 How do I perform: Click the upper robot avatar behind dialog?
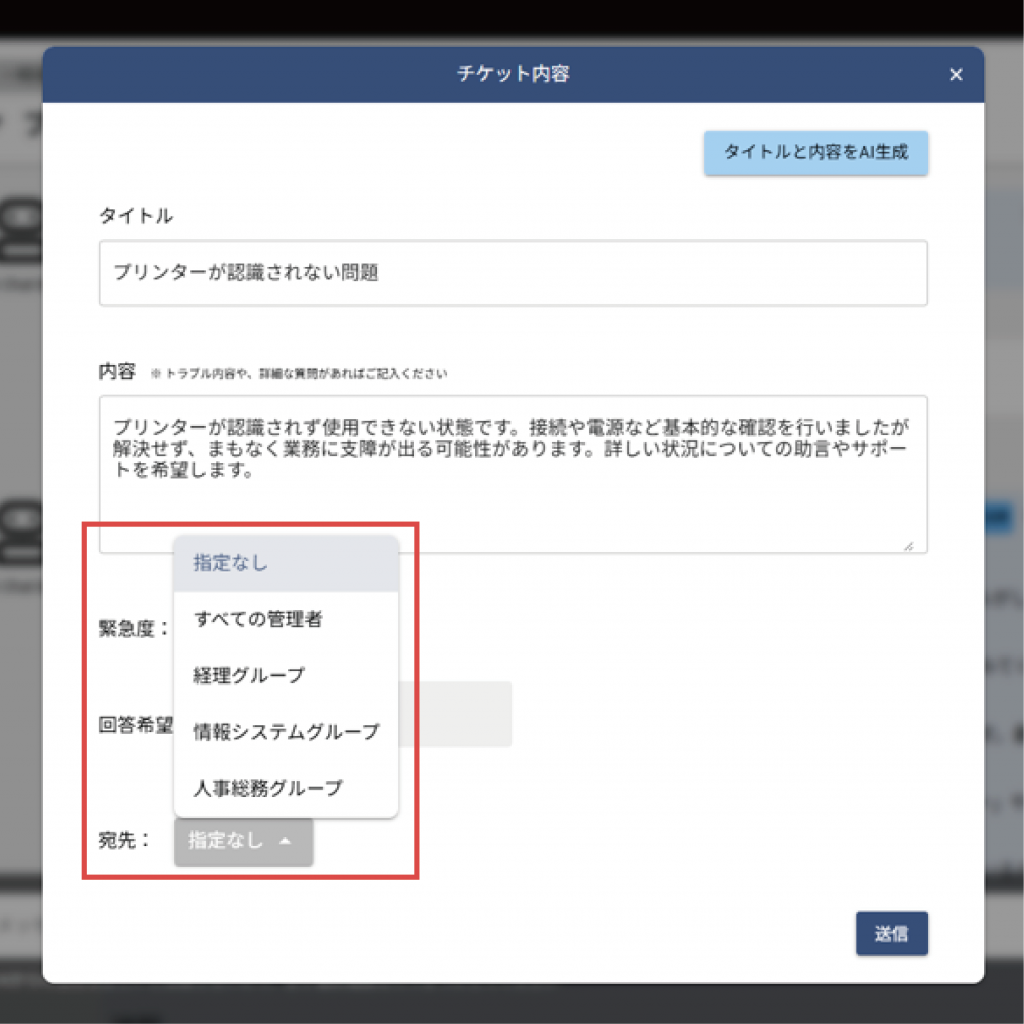pyautogui.click(x=20, y=225)
